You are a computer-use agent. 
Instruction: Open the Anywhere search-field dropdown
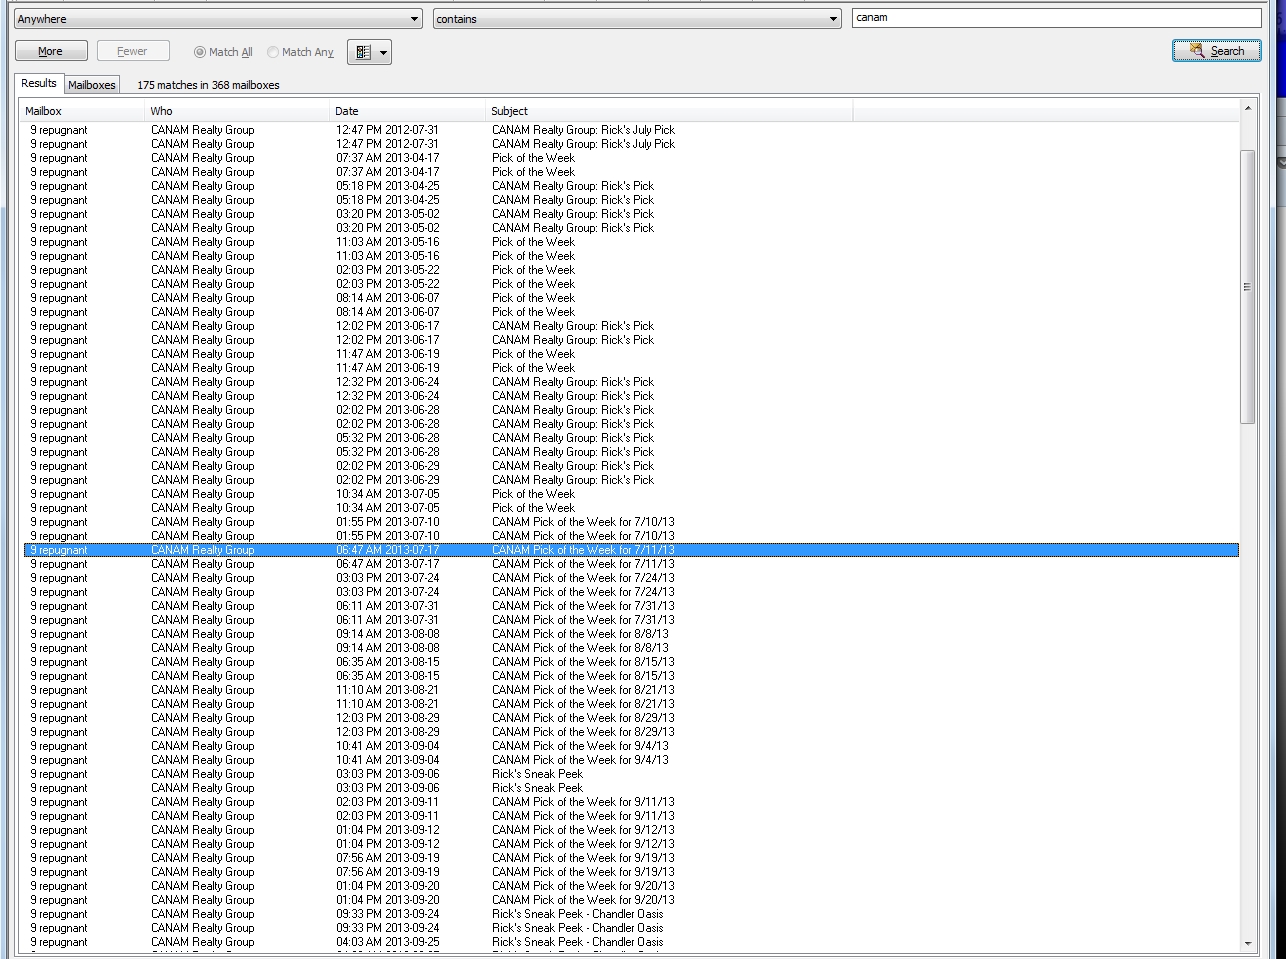(x=218, y=19)
